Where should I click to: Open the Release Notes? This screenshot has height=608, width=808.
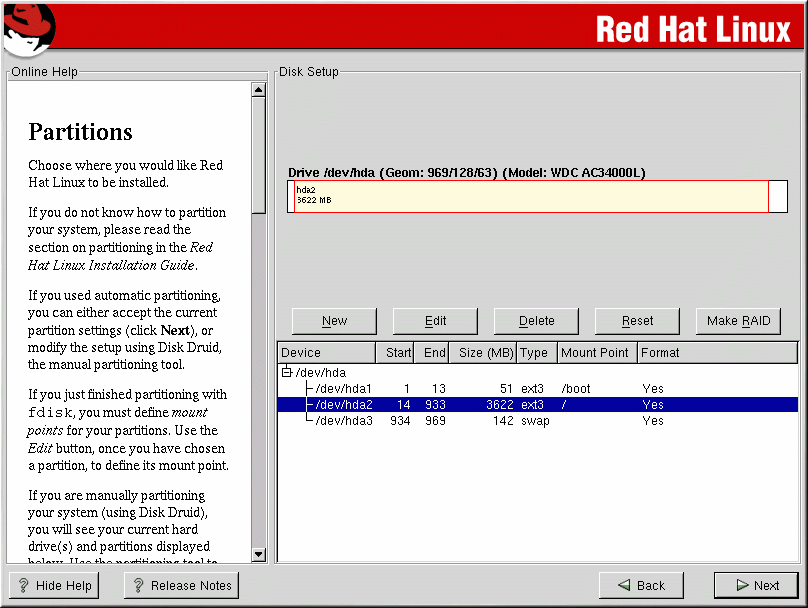181,586
